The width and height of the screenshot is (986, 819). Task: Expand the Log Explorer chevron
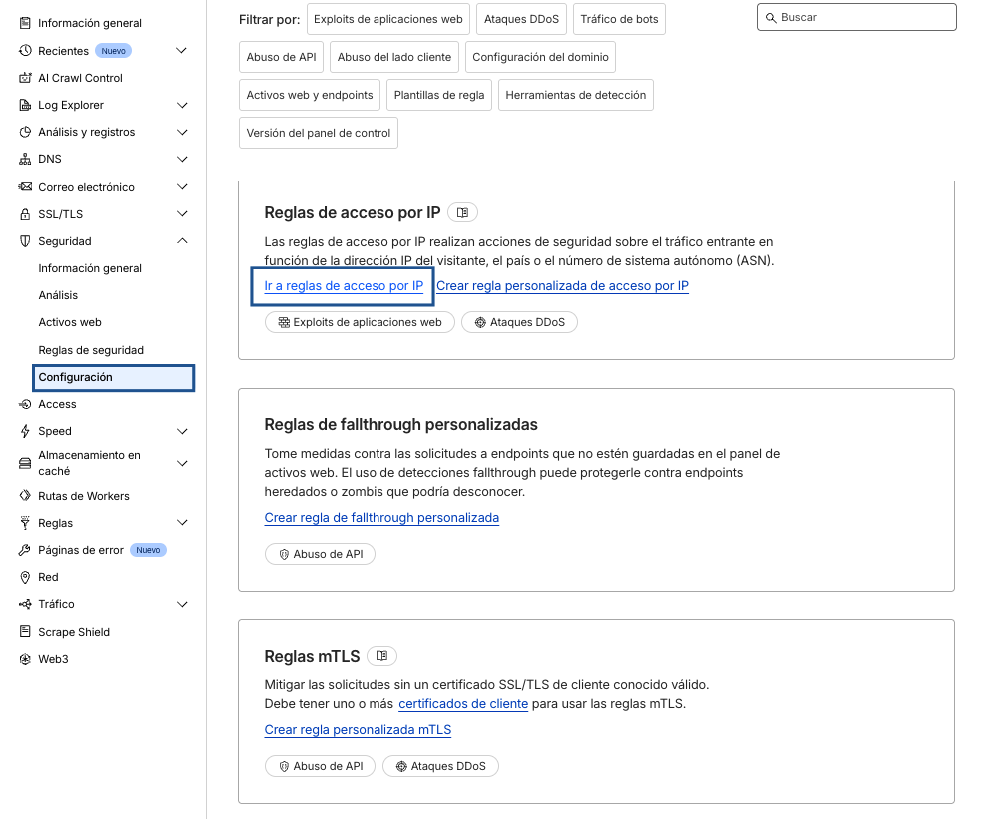pyautogui.click(x=182, y=105)
